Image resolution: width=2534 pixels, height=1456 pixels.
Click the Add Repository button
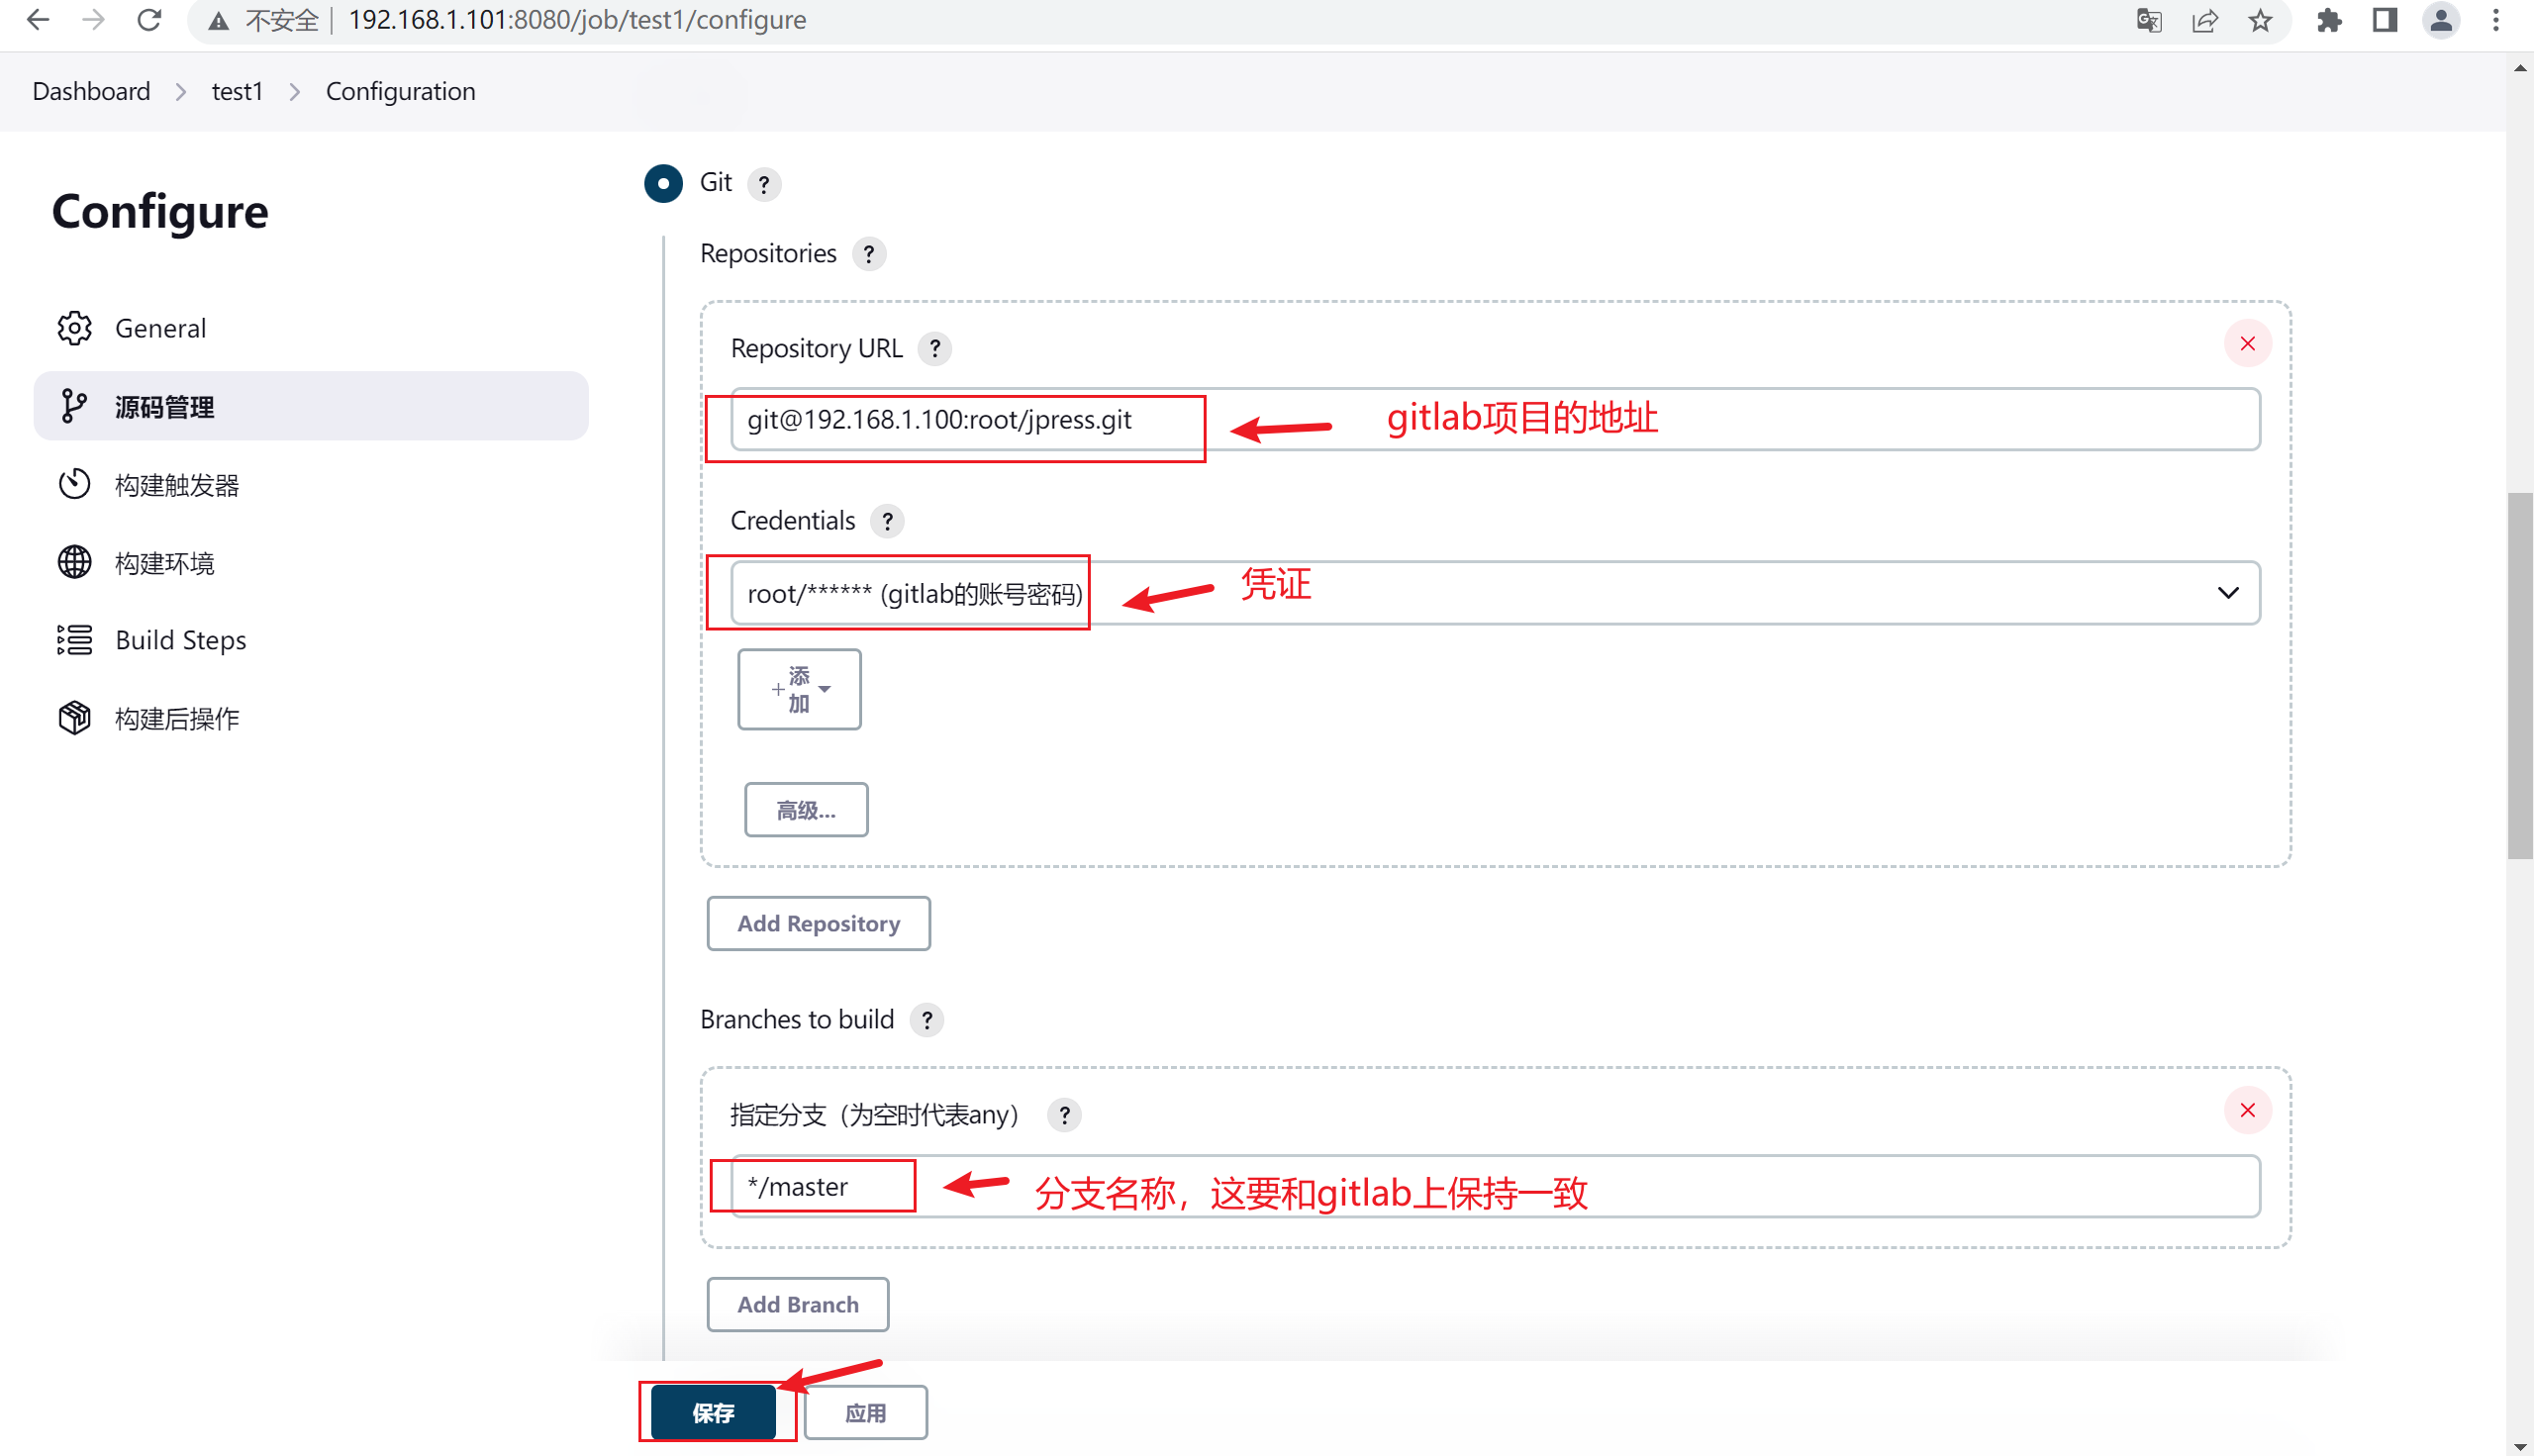818,924
